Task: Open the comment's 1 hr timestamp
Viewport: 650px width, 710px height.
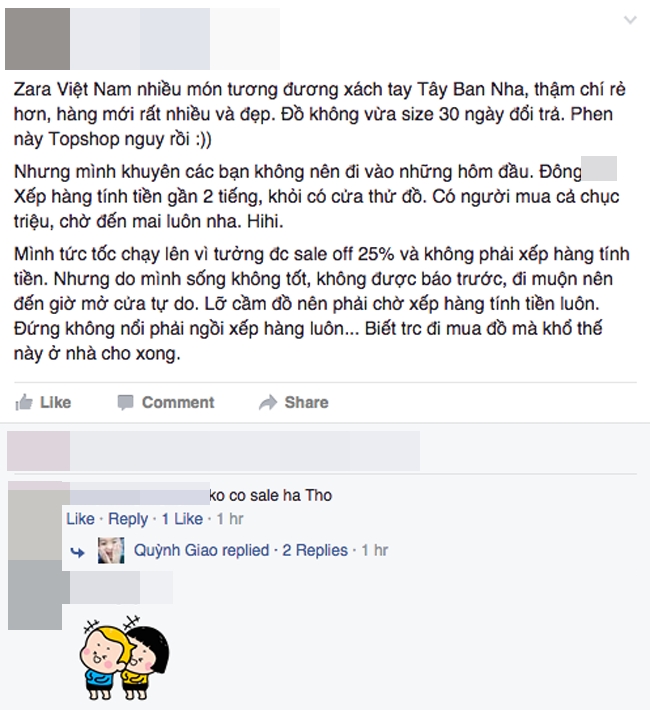Action: click(x=230, y=518)
